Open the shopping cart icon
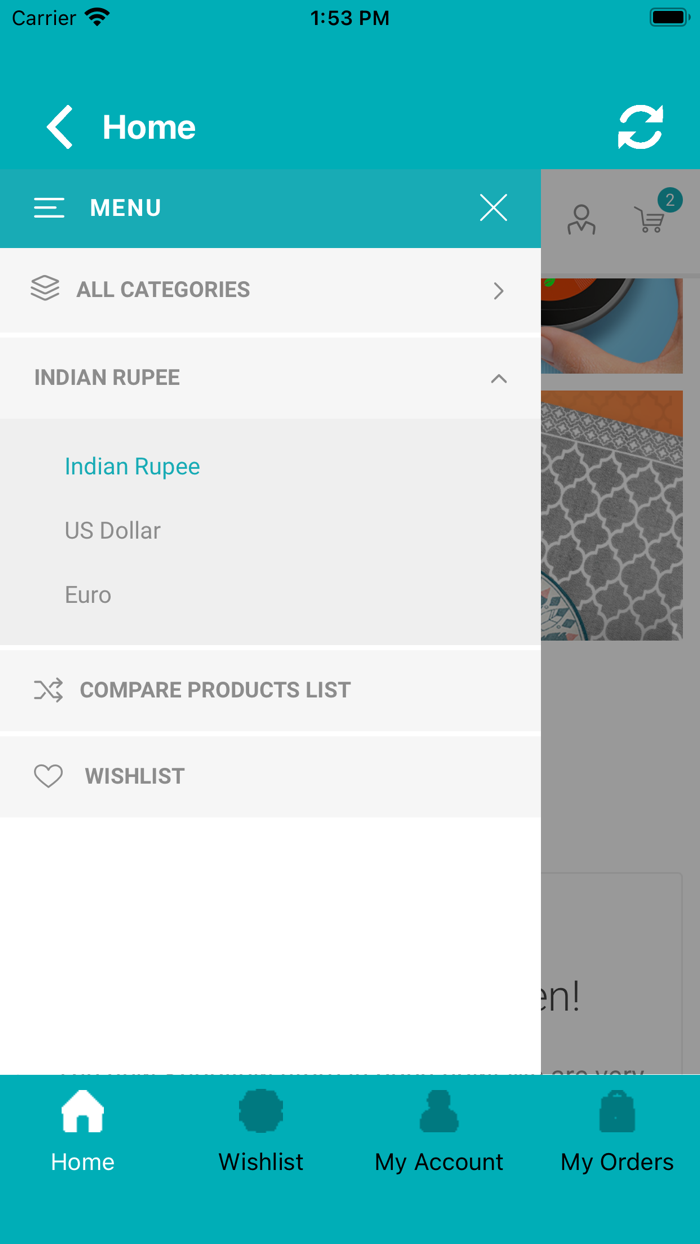The width and height of the screenshot is (700, 1244). 649,220
